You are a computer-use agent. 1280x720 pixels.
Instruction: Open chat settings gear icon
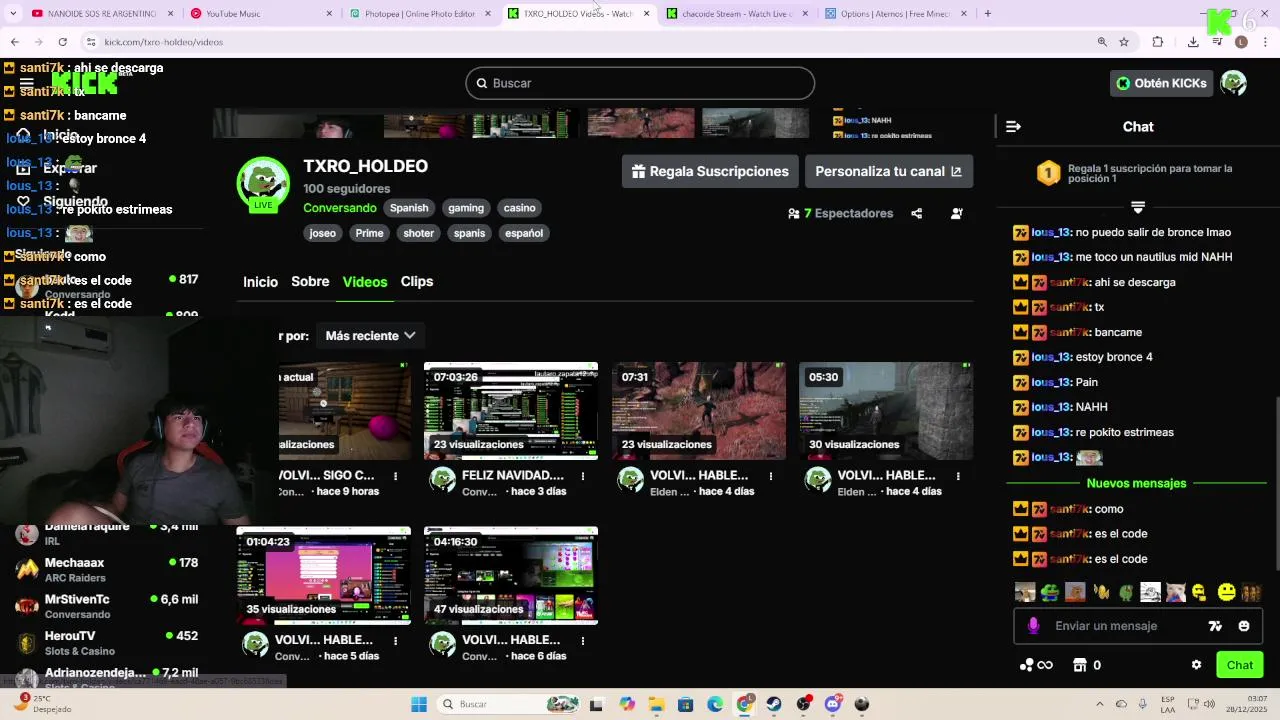point(1196,665)
